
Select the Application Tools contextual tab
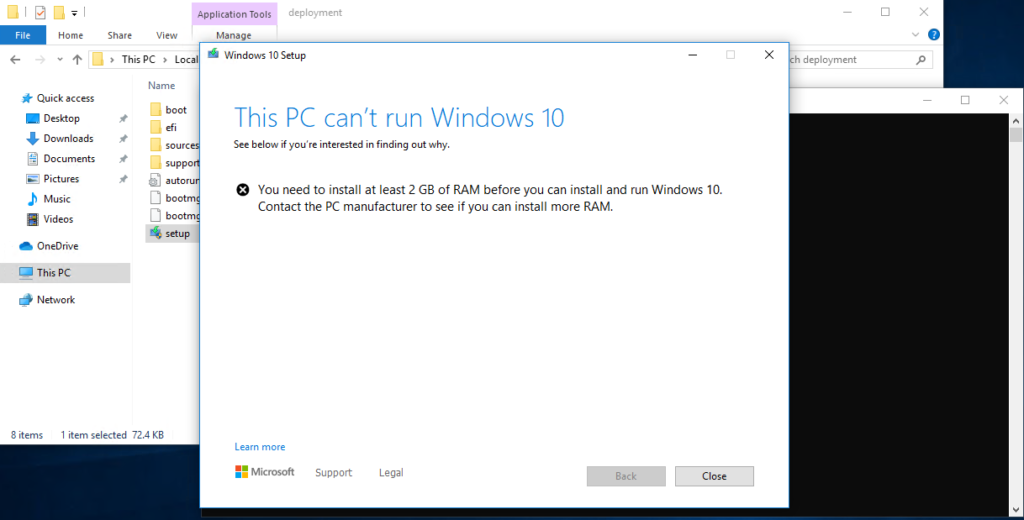pyautogui.click(x=234, y=14)
